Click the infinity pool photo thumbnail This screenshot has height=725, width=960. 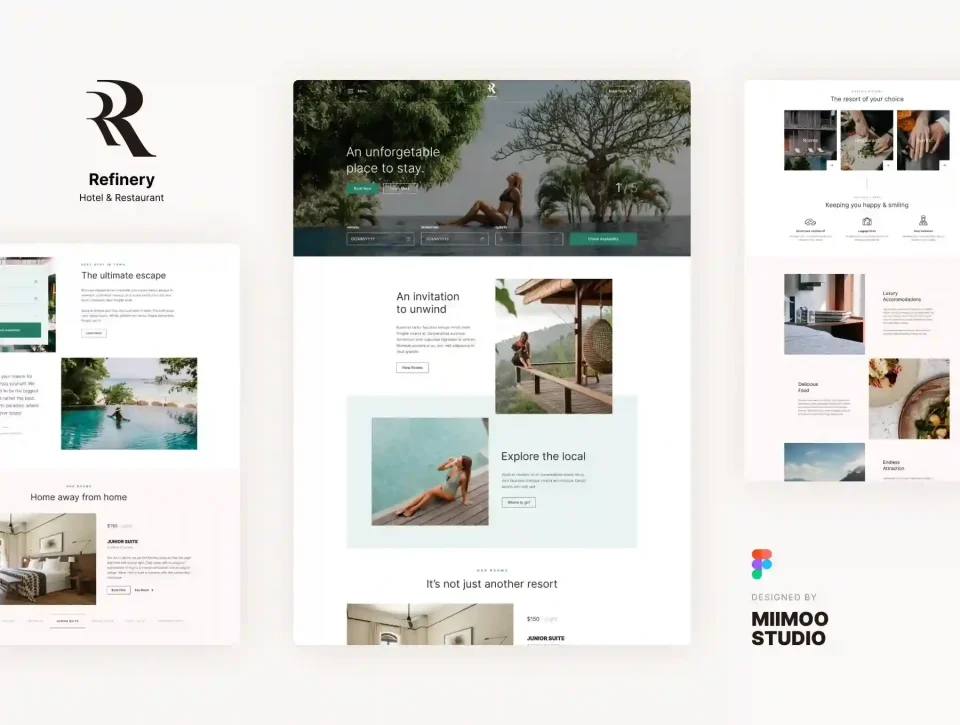pyautogui.click(x=129, y=403)
